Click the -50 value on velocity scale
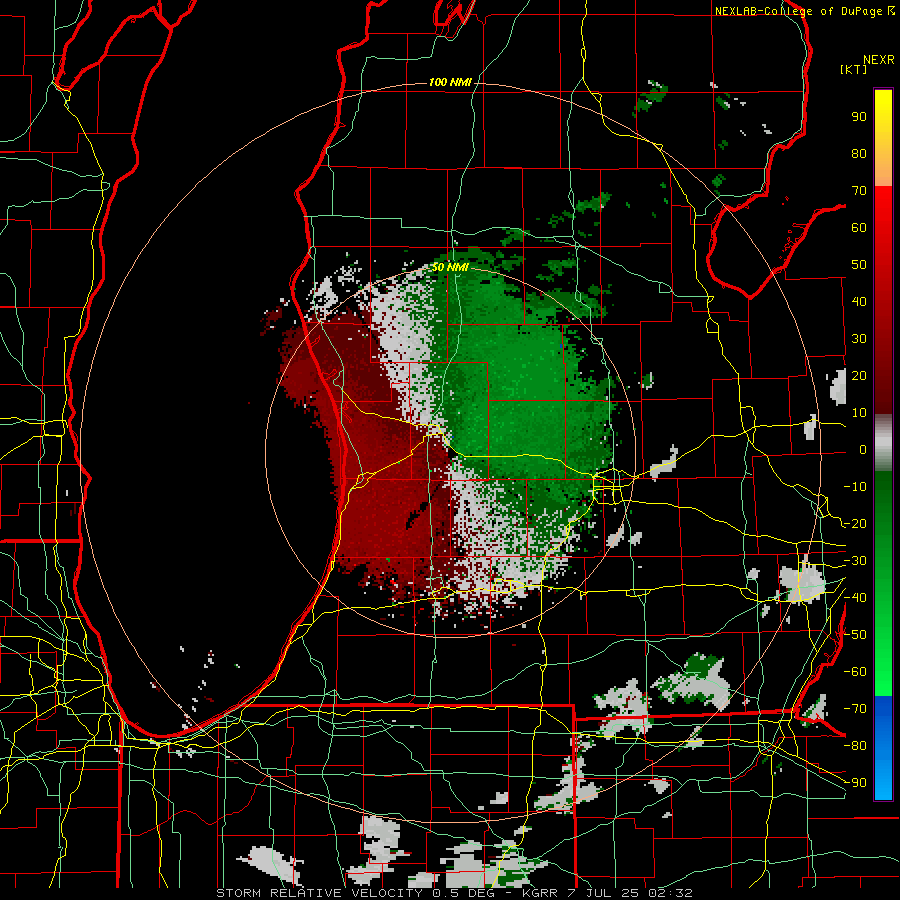900x900 pixels. (855, 635)
